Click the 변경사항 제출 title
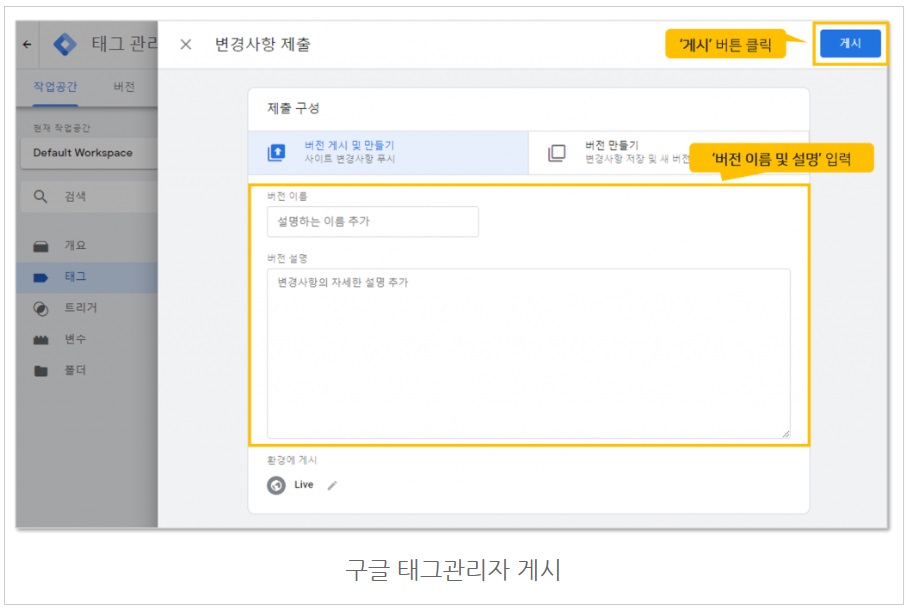909x612 pixels. click(x=263, y=45)
